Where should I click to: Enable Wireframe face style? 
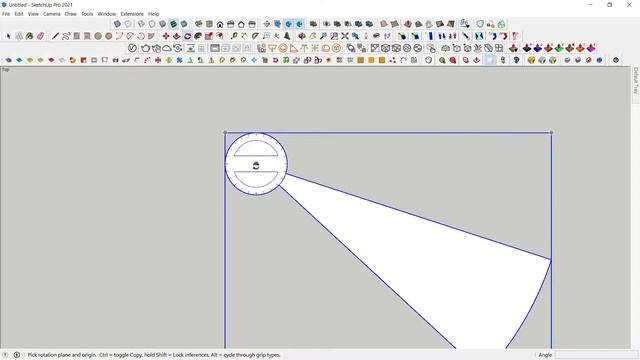[141, 24]
